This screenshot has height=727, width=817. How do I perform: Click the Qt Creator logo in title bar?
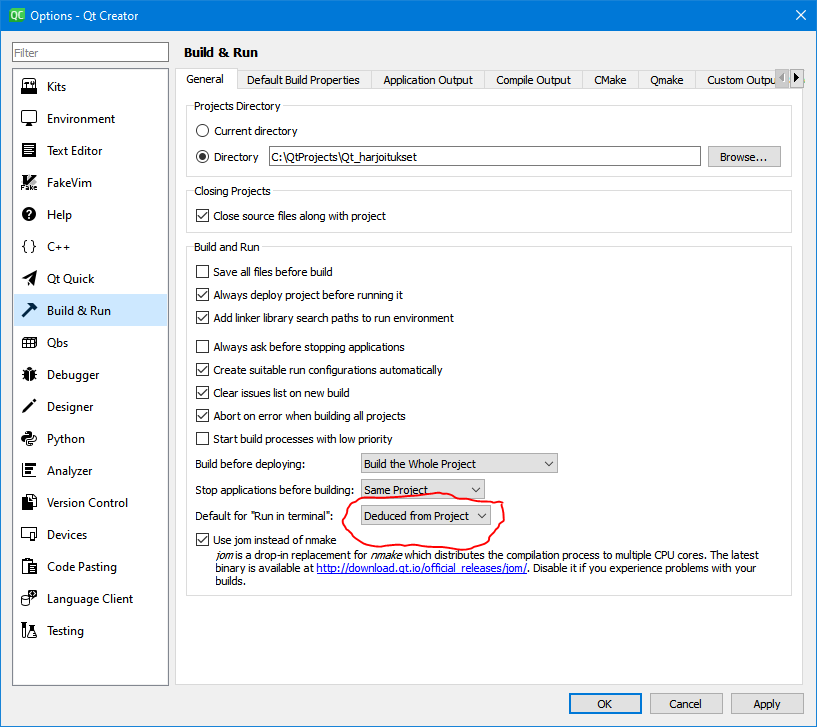[17, 15]
